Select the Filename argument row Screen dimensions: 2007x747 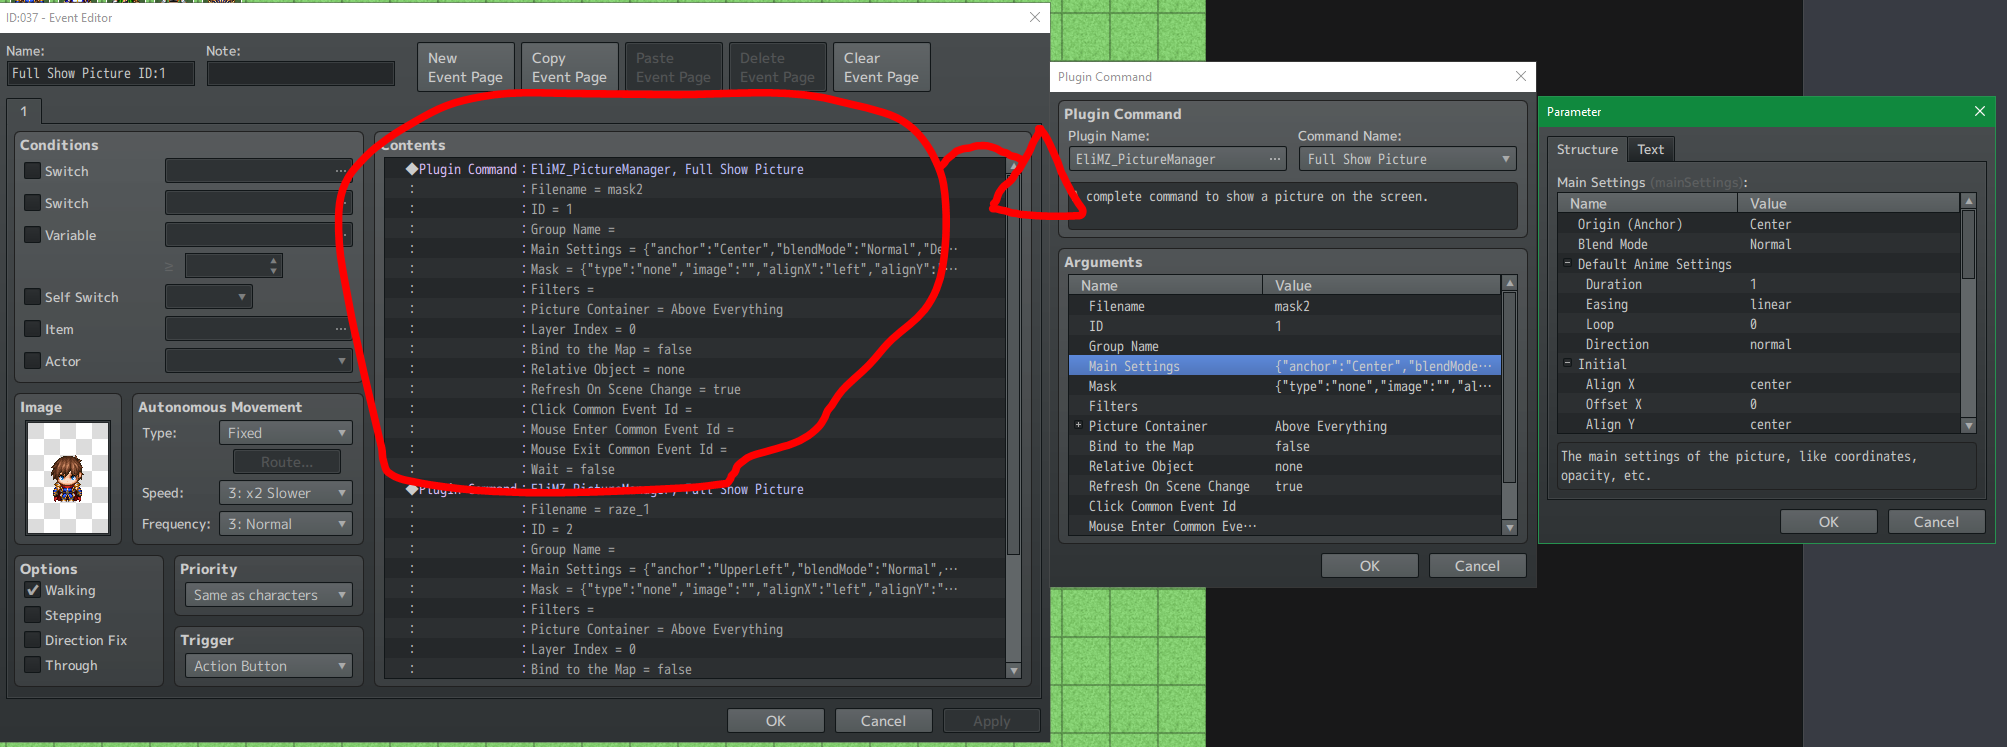point(1285,306)
